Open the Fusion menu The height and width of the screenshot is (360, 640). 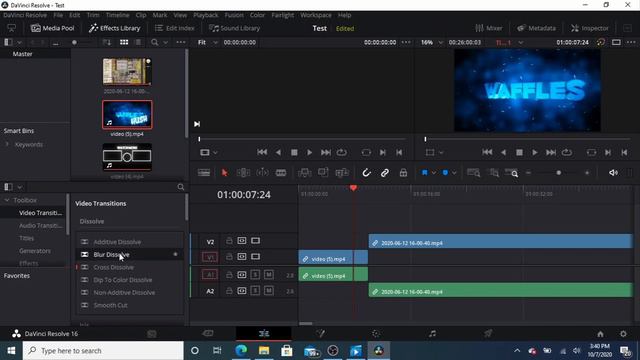click(x=234, y=15)
